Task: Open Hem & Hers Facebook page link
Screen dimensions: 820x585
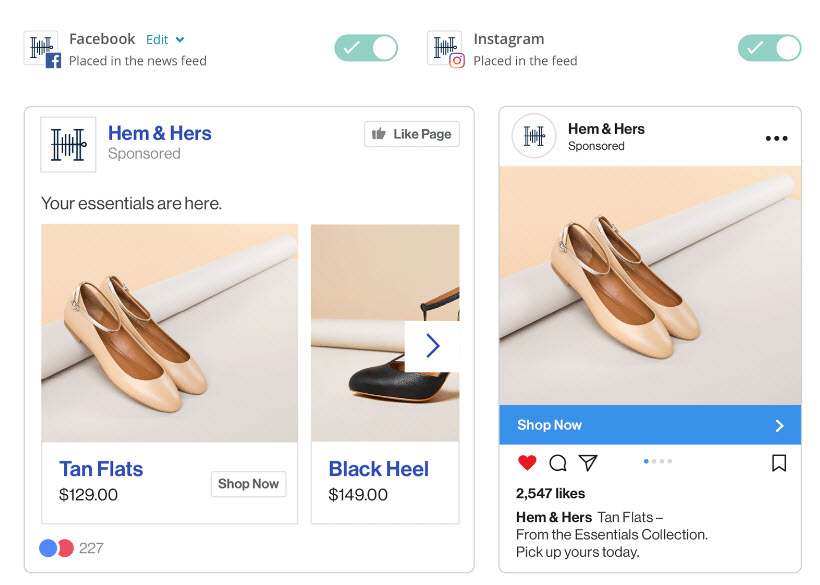Action: click(159, 133)
